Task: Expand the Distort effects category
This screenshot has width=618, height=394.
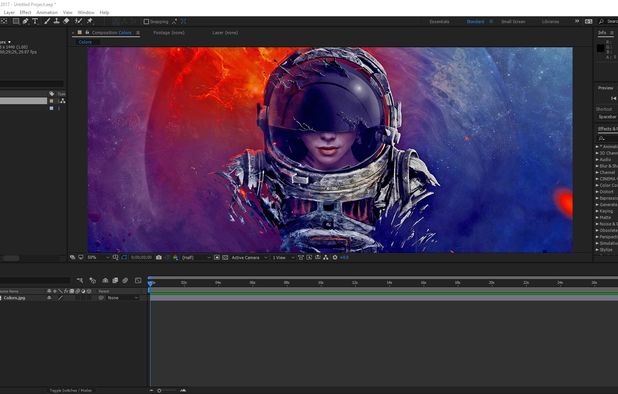Action: coord(598,192)
